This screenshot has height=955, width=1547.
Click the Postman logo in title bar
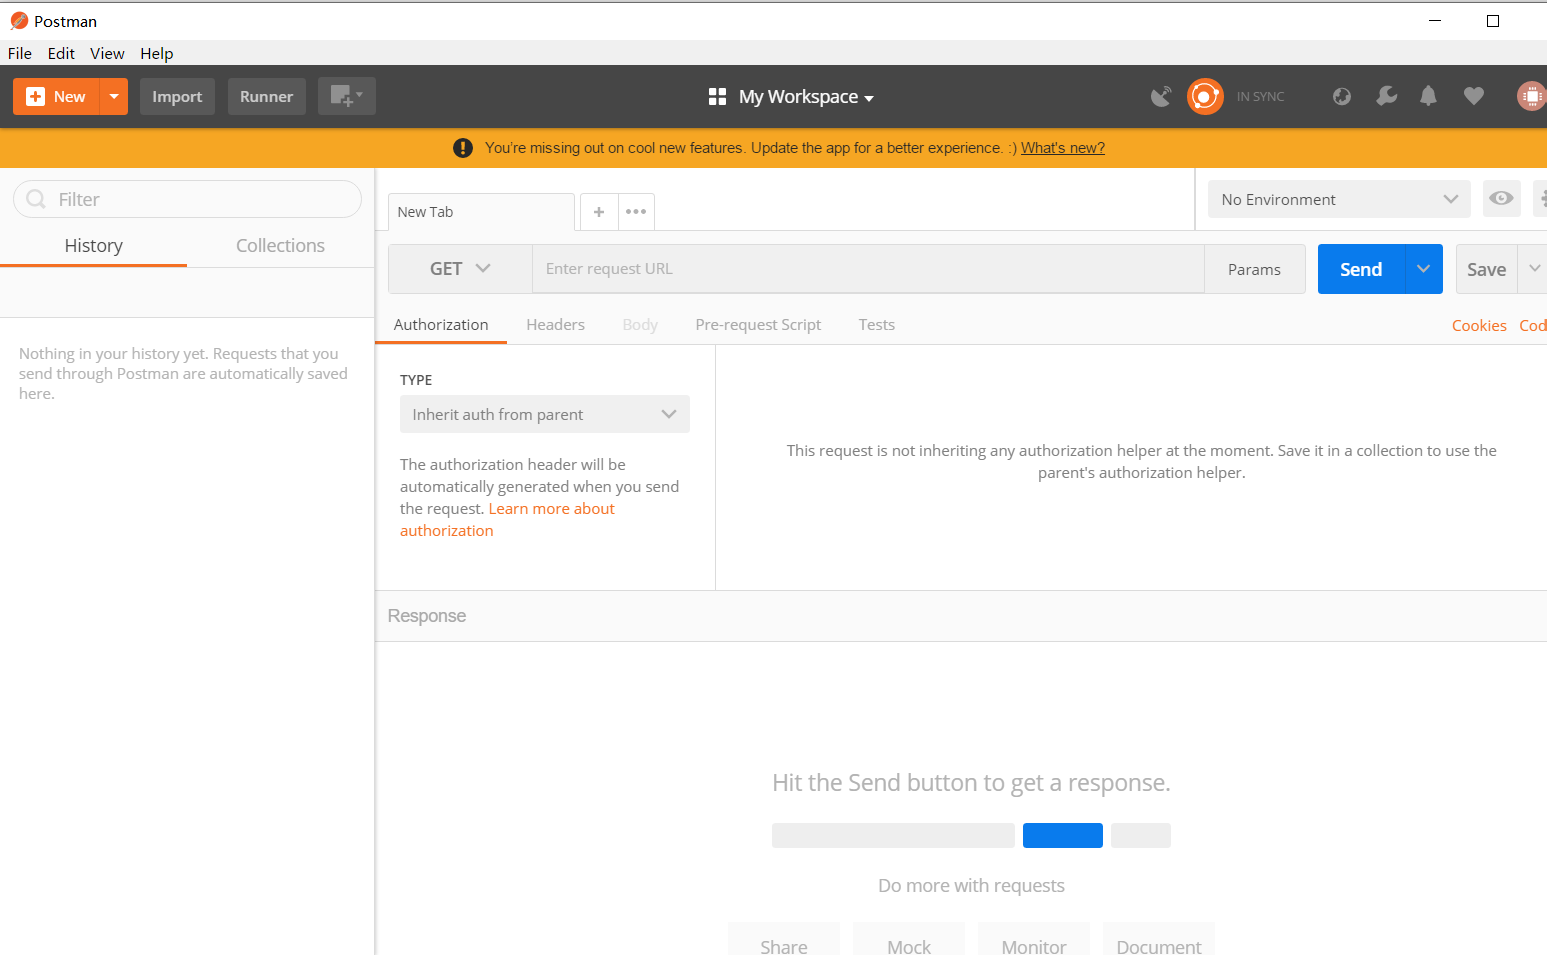coord(19,21)
